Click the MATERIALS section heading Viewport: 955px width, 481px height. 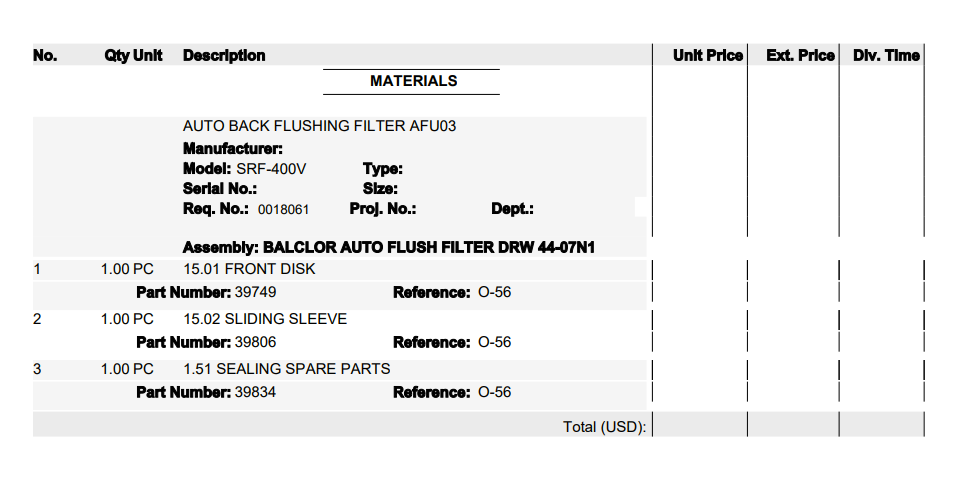[x=413, y=81]
